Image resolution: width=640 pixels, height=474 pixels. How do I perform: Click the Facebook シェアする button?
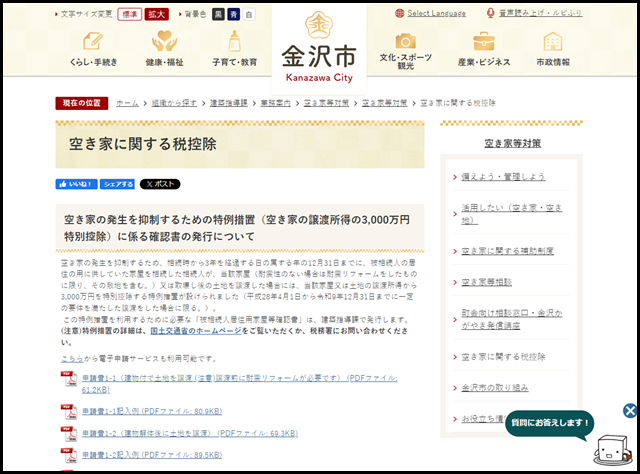point(117,184)
